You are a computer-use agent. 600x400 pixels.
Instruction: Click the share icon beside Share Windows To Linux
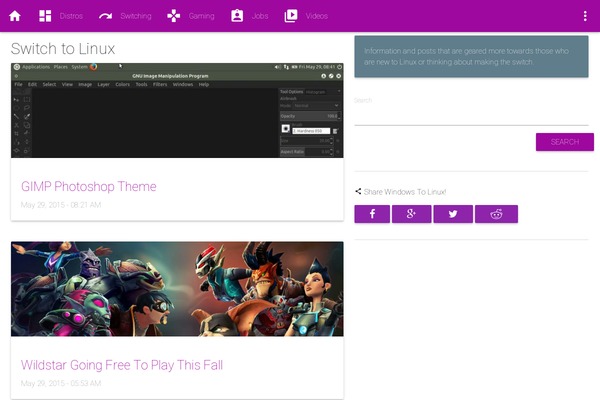tap(358, 191)
